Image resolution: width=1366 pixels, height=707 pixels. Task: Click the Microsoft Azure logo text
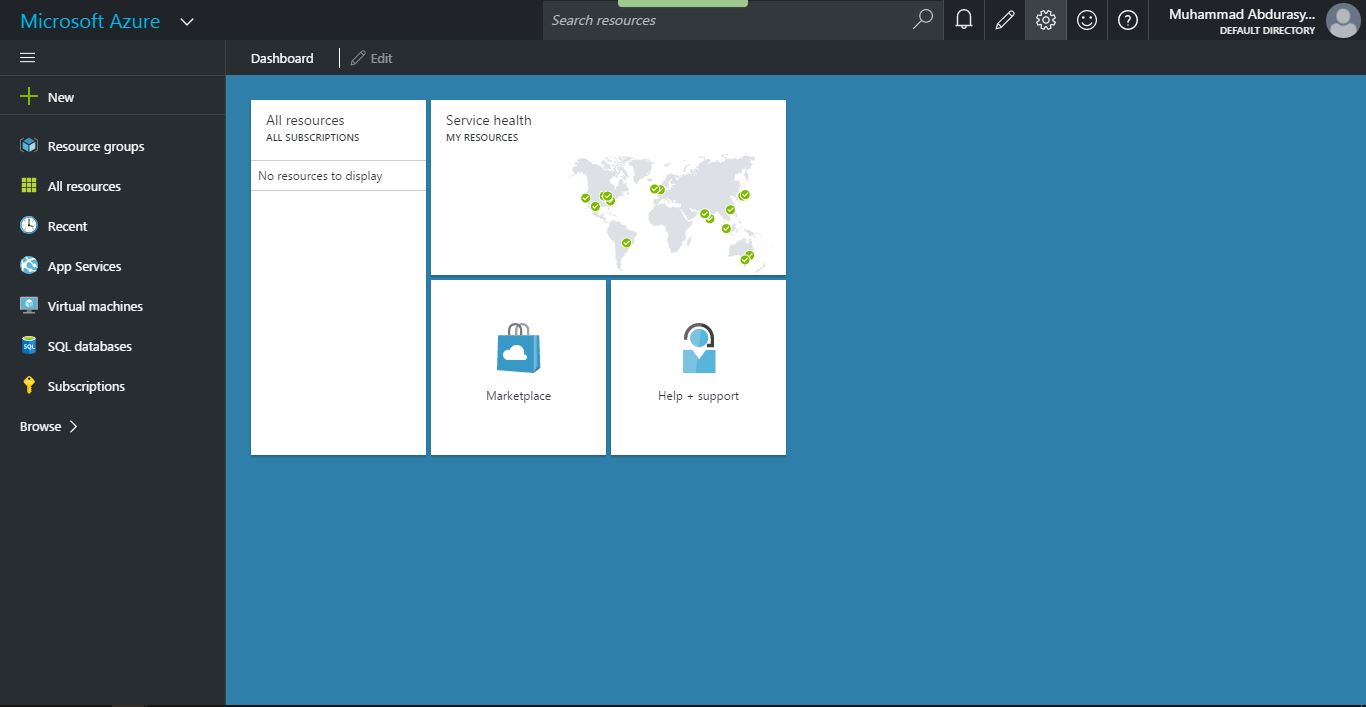(x=90, y=21)
